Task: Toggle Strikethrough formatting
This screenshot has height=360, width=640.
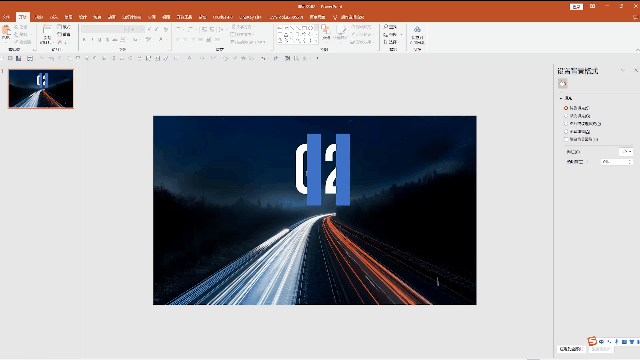Action: 115,40
